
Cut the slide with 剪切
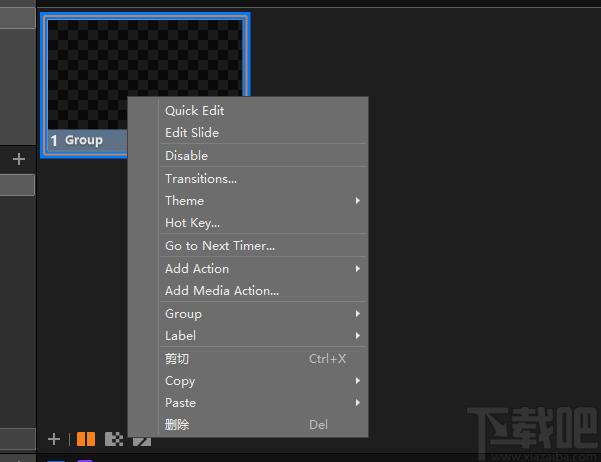pyautogui.click(x=177, y=359)
